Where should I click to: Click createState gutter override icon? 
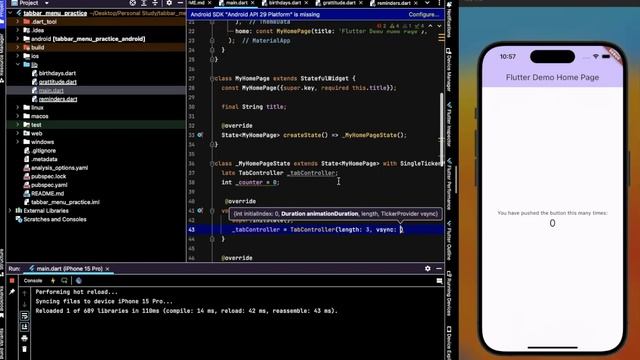tap(200, 135)
